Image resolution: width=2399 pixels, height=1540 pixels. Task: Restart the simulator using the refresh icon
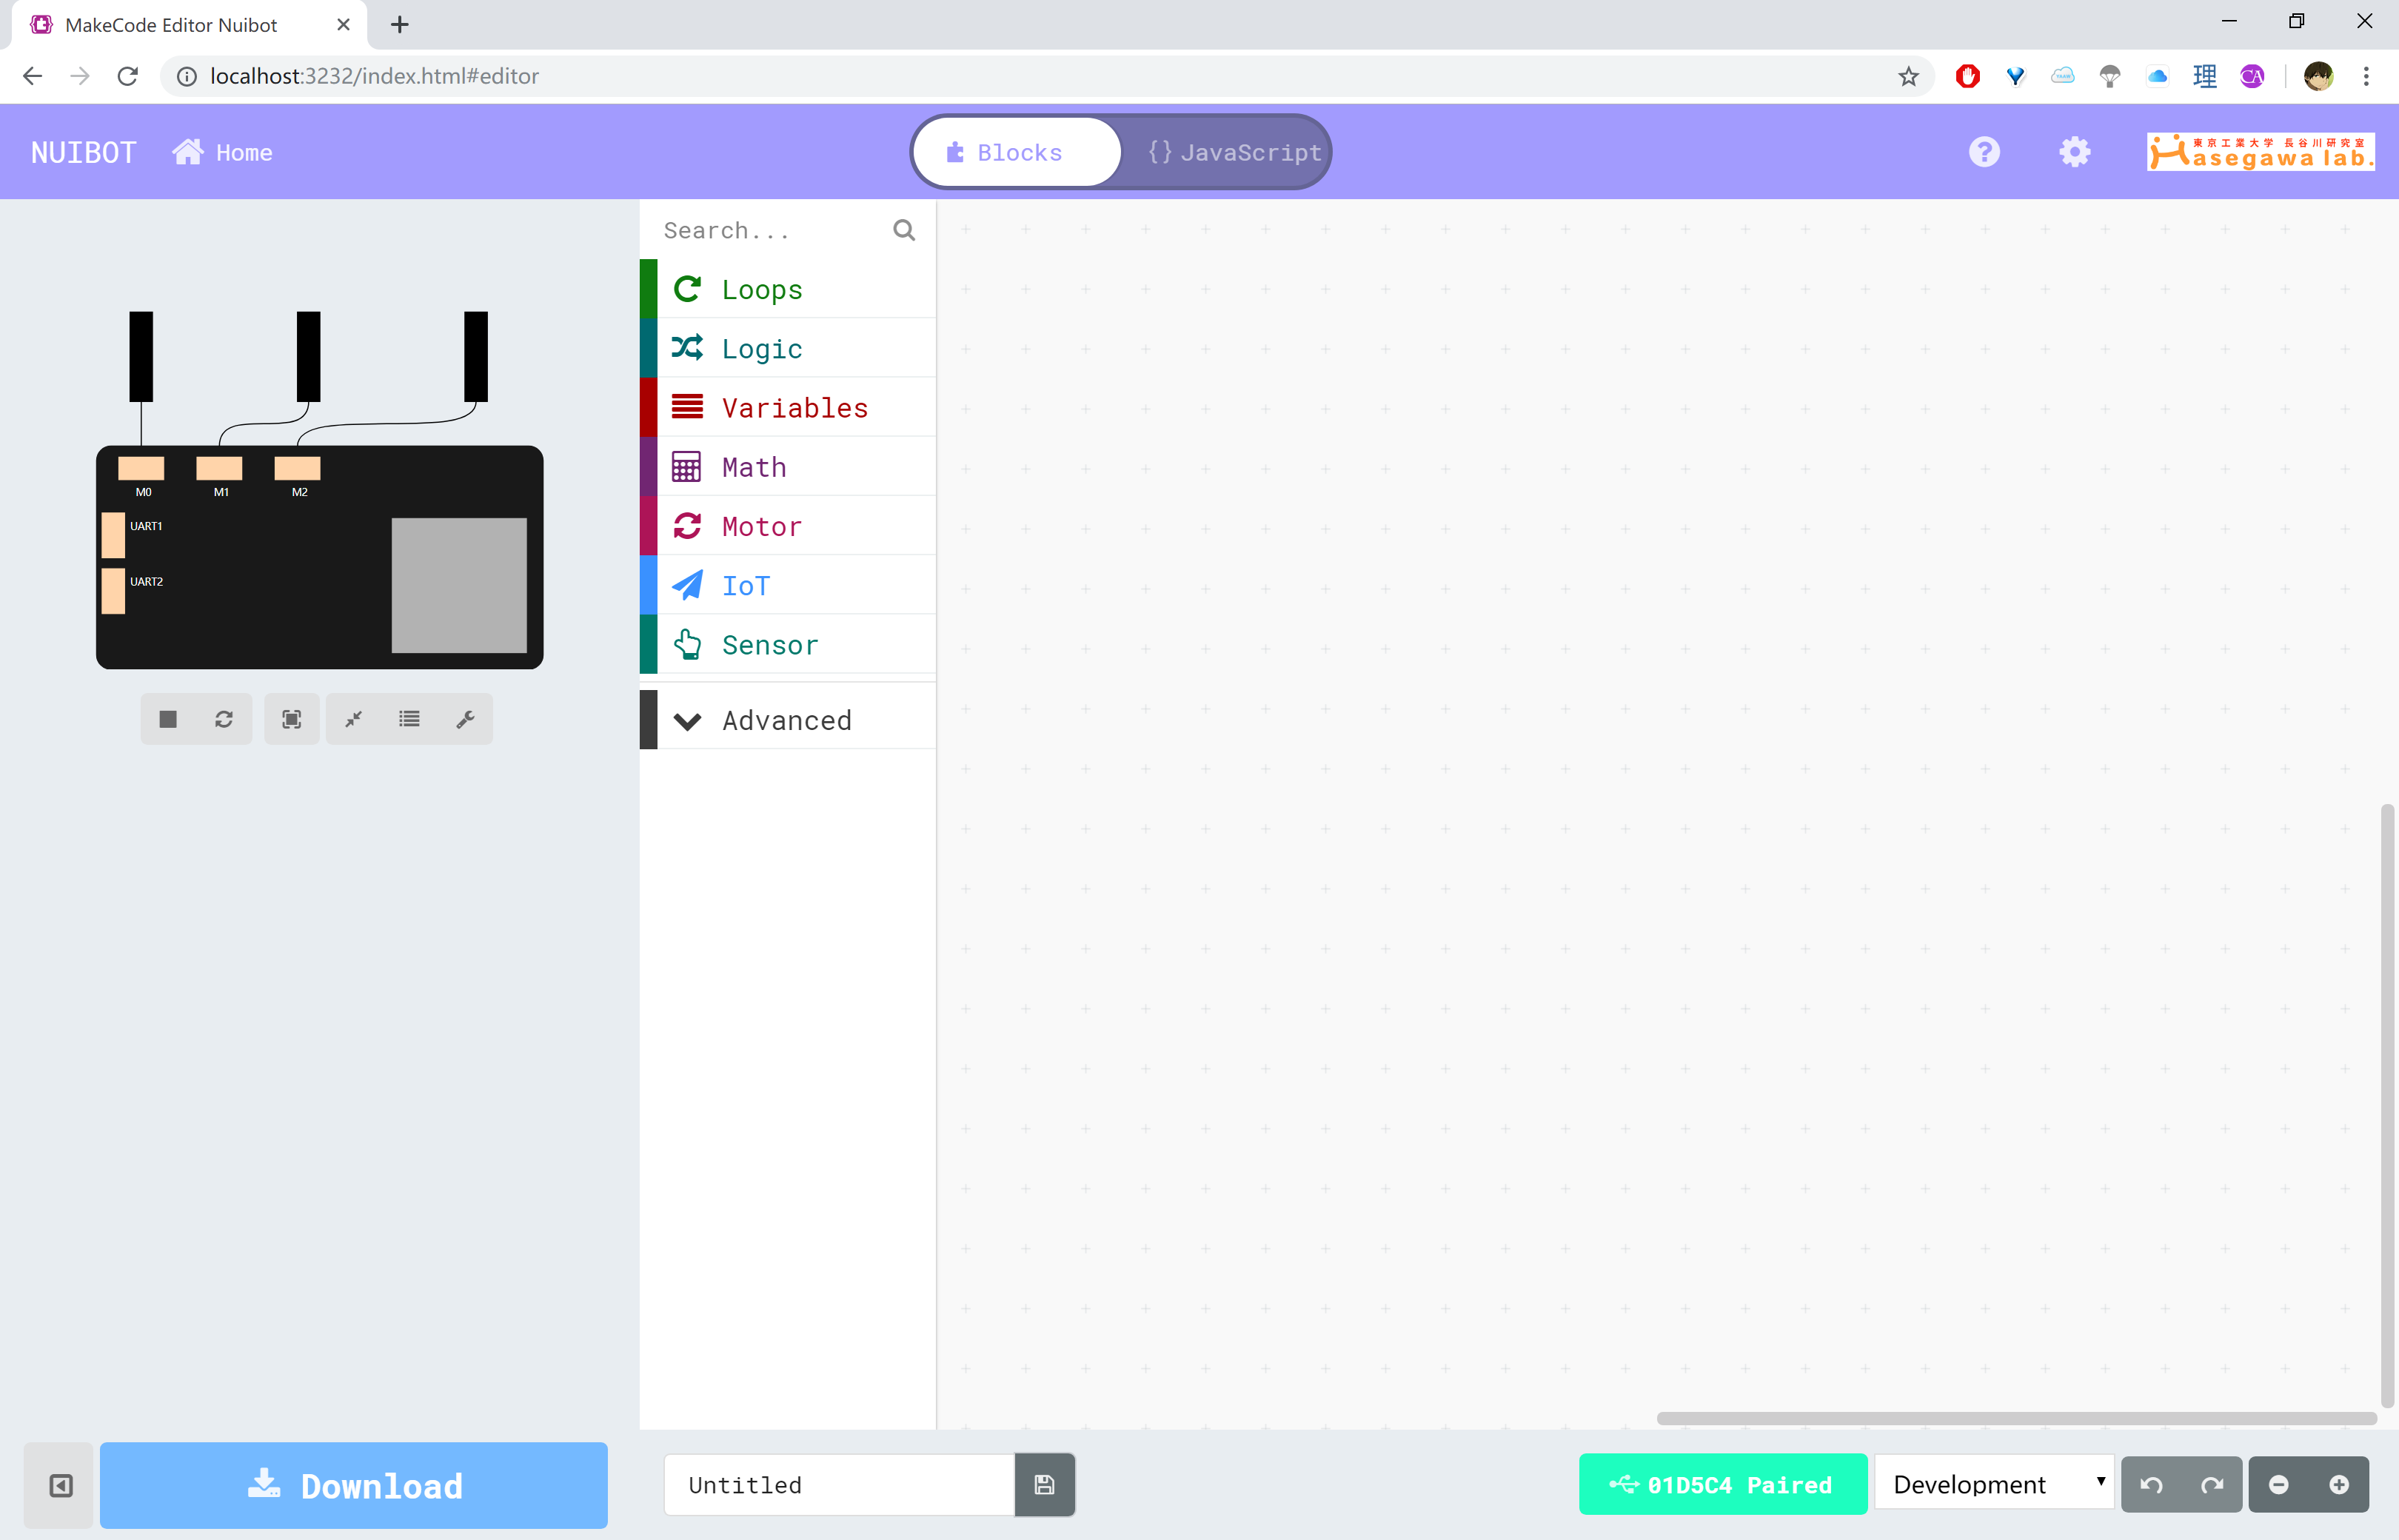[224, 719]
